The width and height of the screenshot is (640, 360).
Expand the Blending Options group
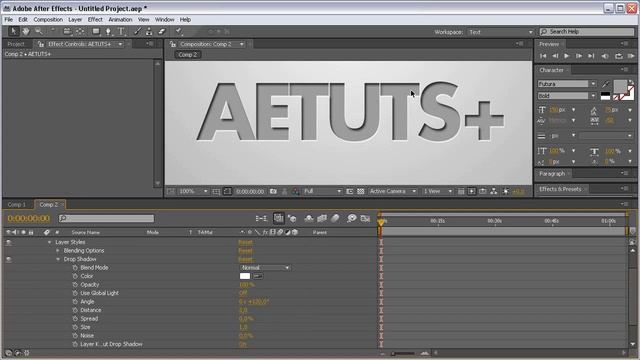(x=58, y=251)
